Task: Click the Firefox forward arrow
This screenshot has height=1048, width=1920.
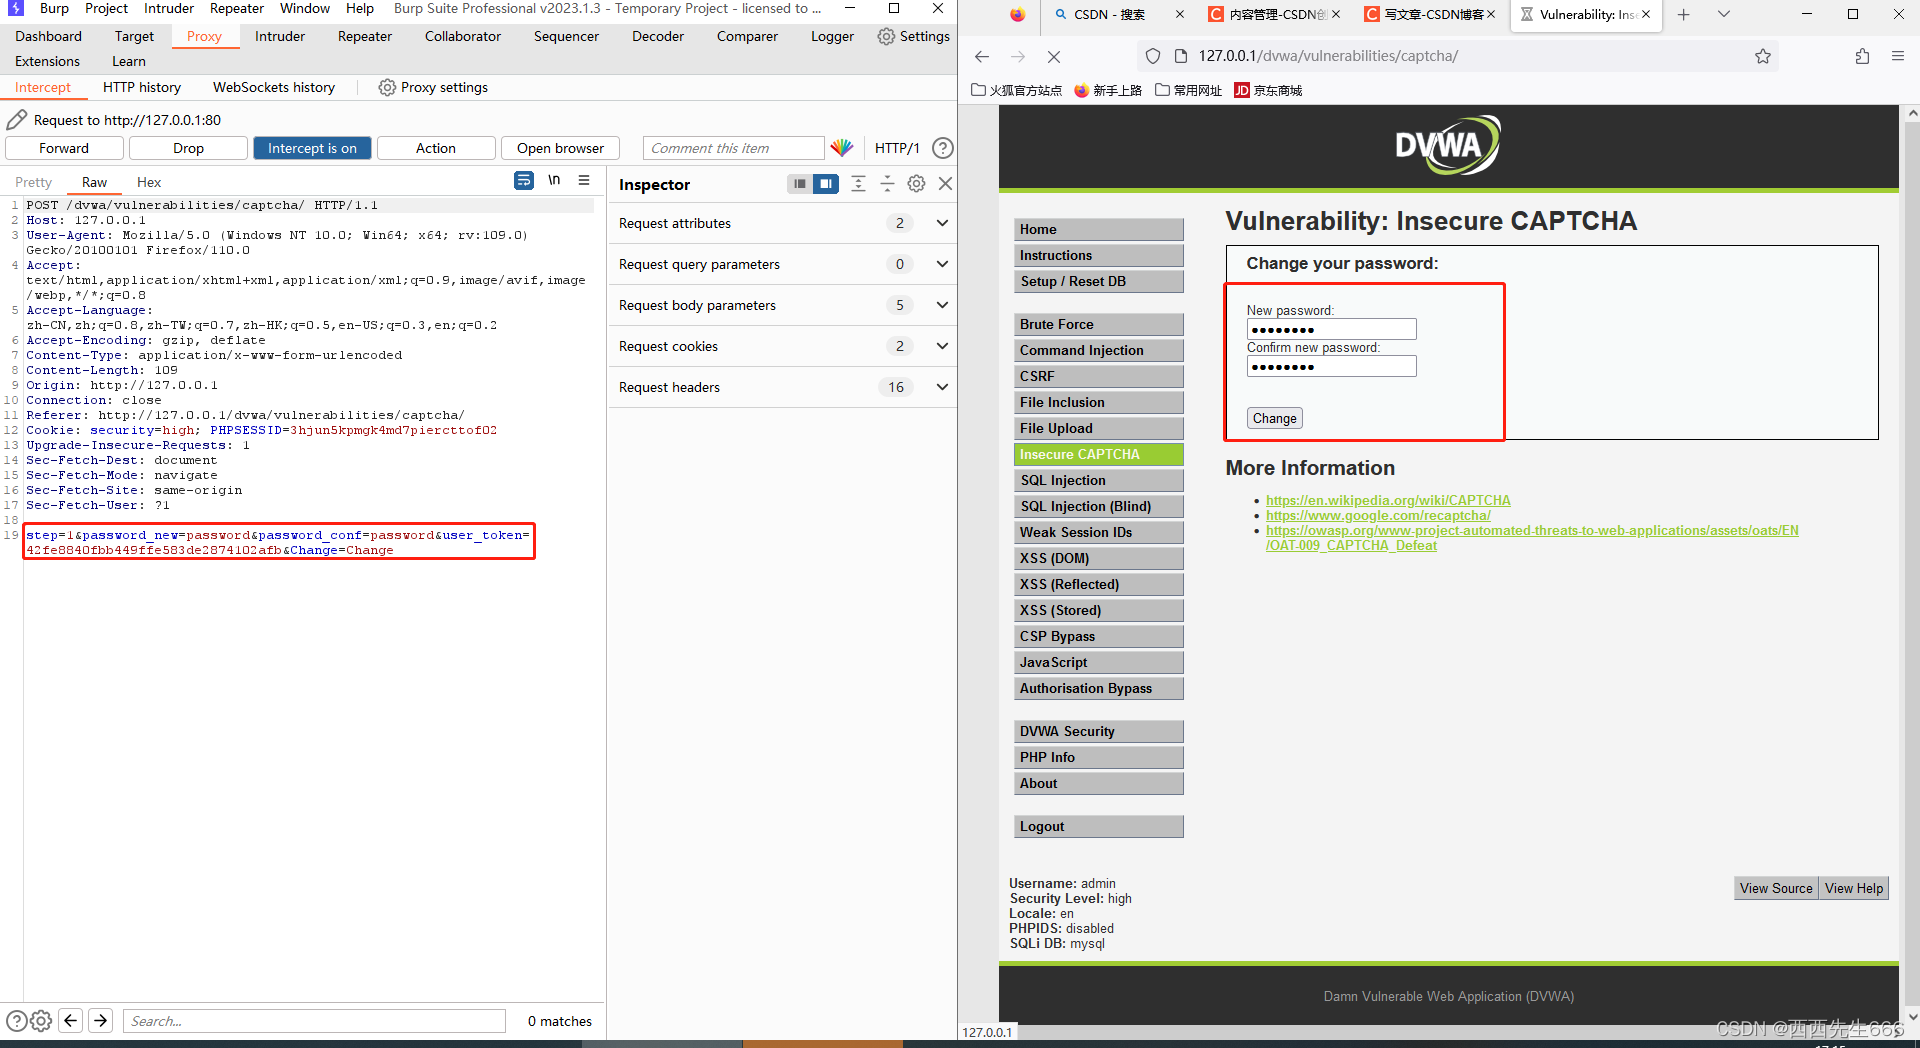Action: click(1018, 57)
